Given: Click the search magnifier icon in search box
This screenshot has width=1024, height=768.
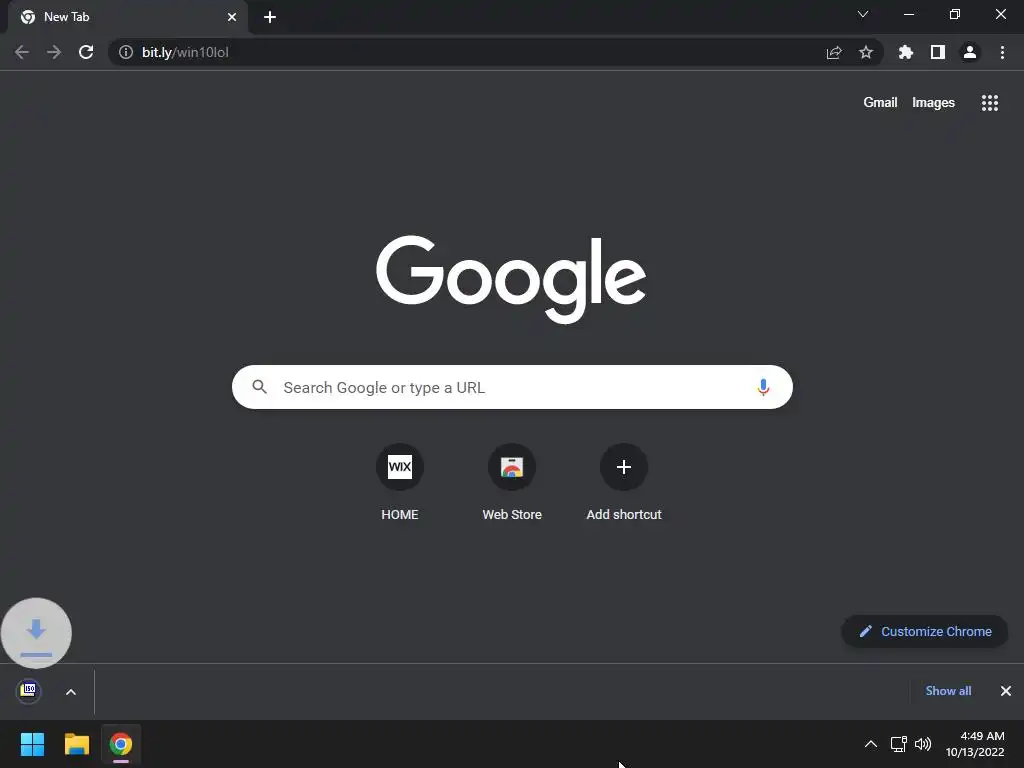Looking at the screenshot, I should coord(259,387).
